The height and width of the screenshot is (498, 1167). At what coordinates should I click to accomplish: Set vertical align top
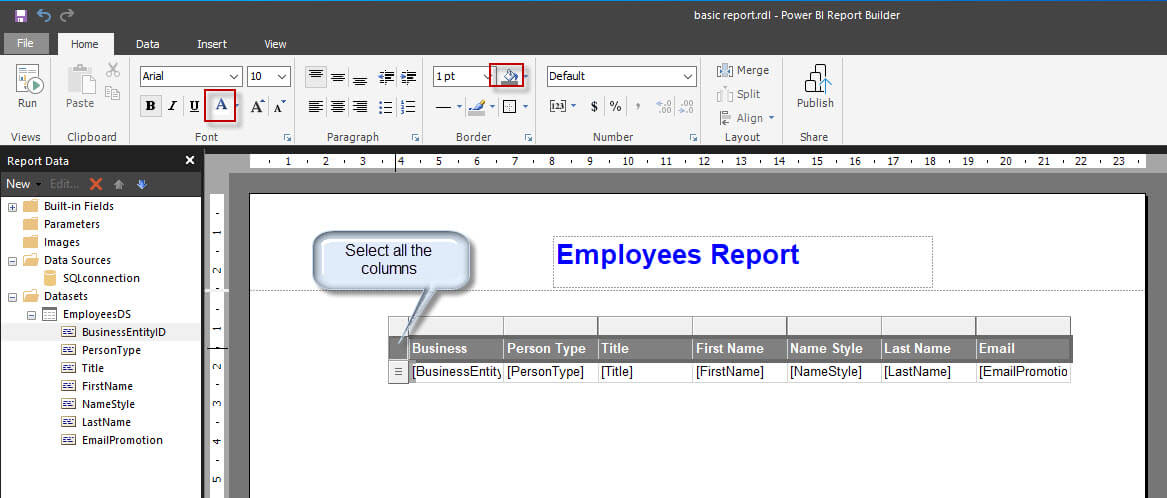[316, 76]
